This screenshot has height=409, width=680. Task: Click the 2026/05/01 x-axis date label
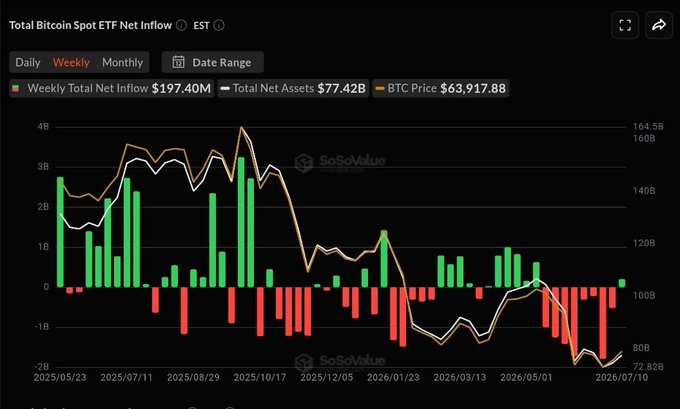526,377
